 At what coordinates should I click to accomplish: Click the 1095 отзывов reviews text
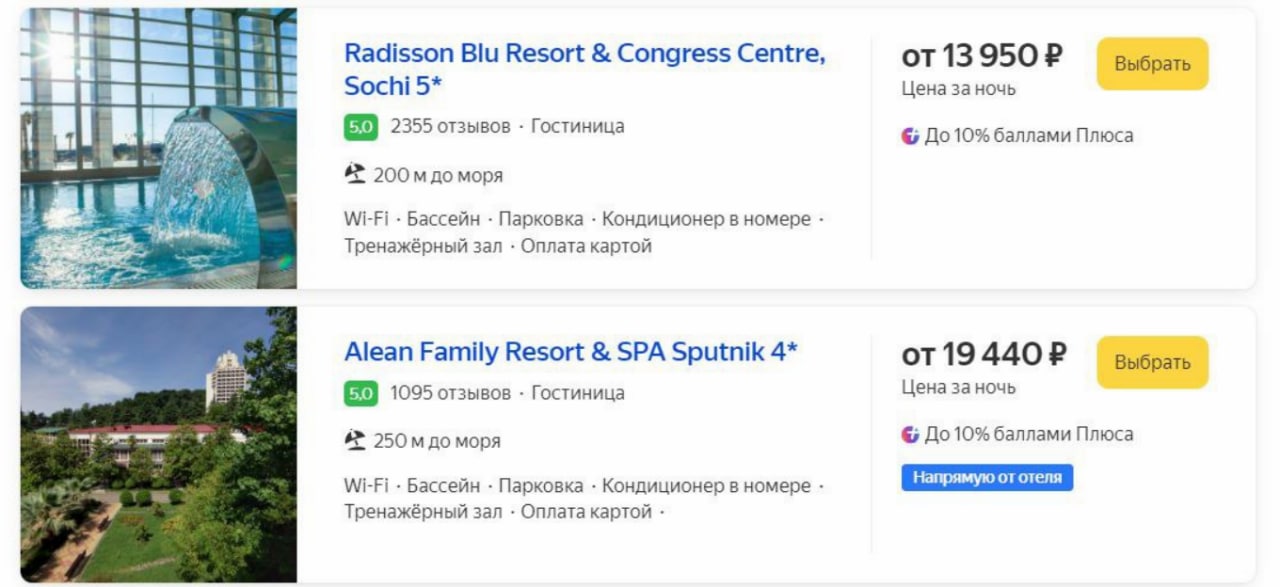(x=450, y=393)
